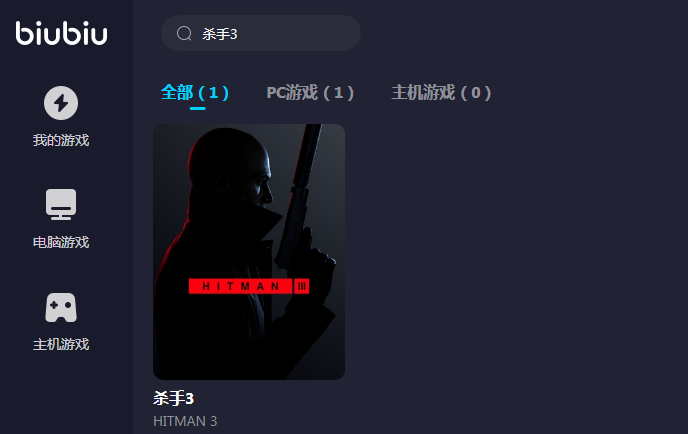
Task: Click the 杀手3 game title
Action: coord(173,398)
